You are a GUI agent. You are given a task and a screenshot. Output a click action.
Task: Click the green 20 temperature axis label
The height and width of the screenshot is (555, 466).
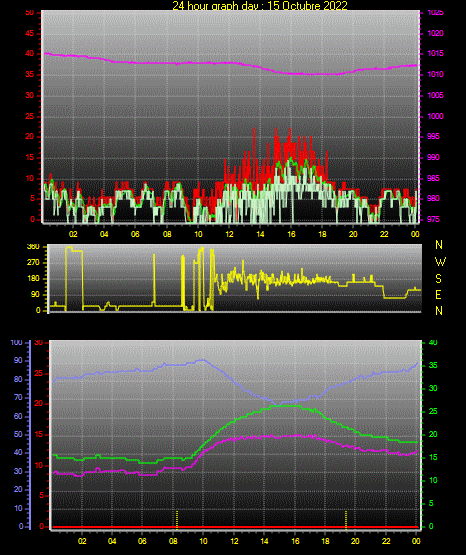[x=433, y=435]
